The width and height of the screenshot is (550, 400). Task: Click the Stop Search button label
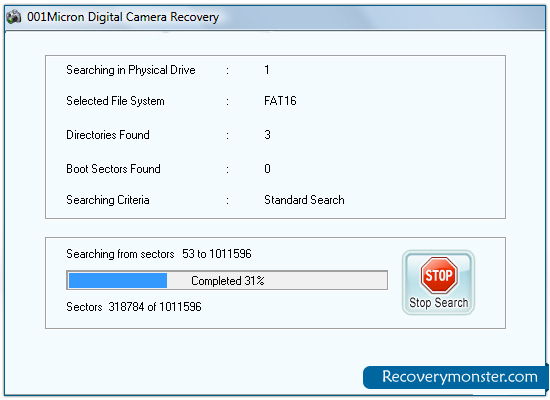(x=438, y=302)
